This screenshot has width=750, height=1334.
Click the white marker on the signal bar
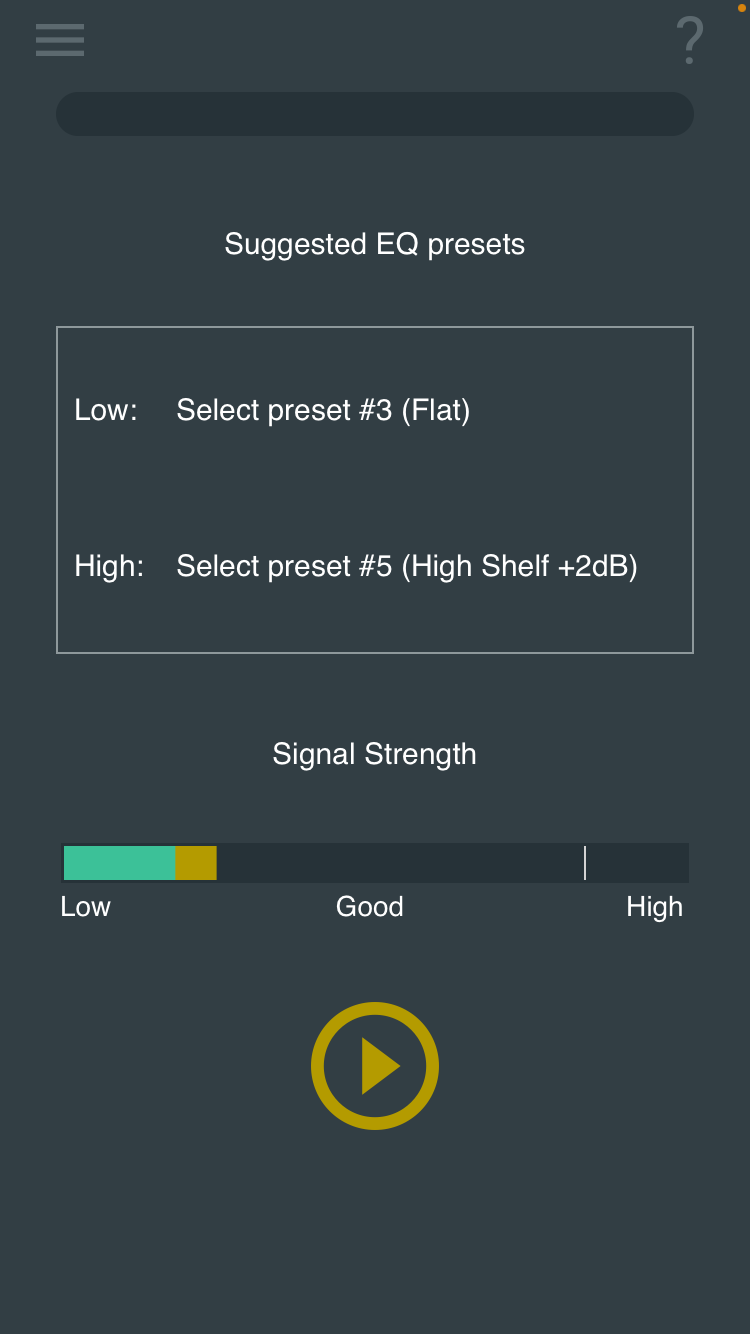tap(585, 863)
